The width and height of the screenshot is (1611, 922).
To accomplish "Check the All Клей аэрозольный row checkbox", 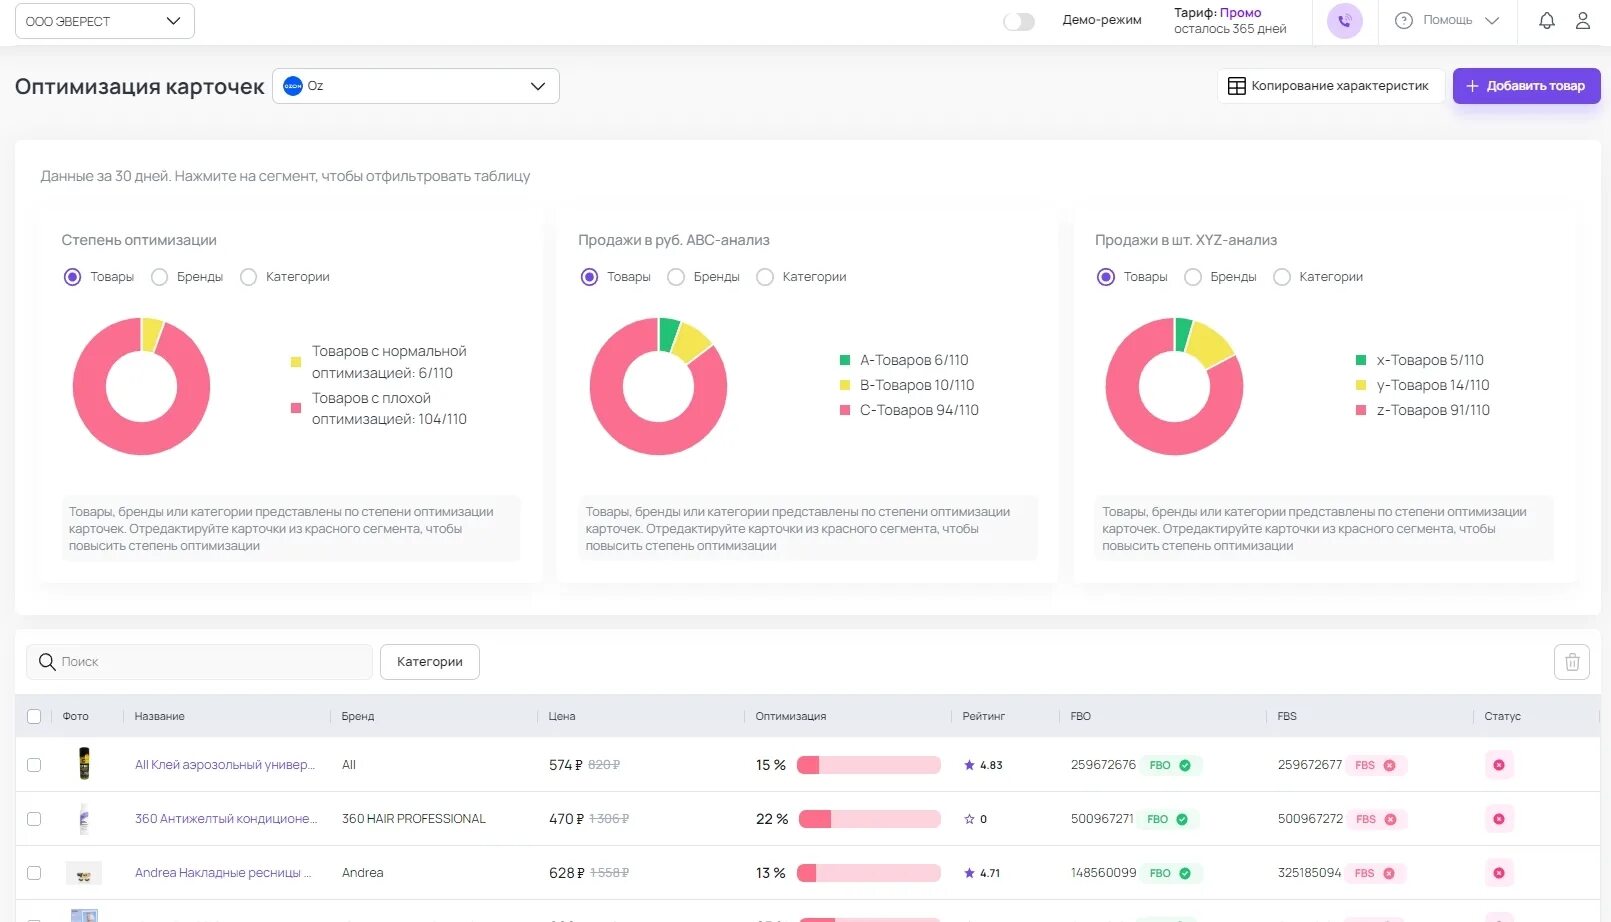I will point(34,765).
